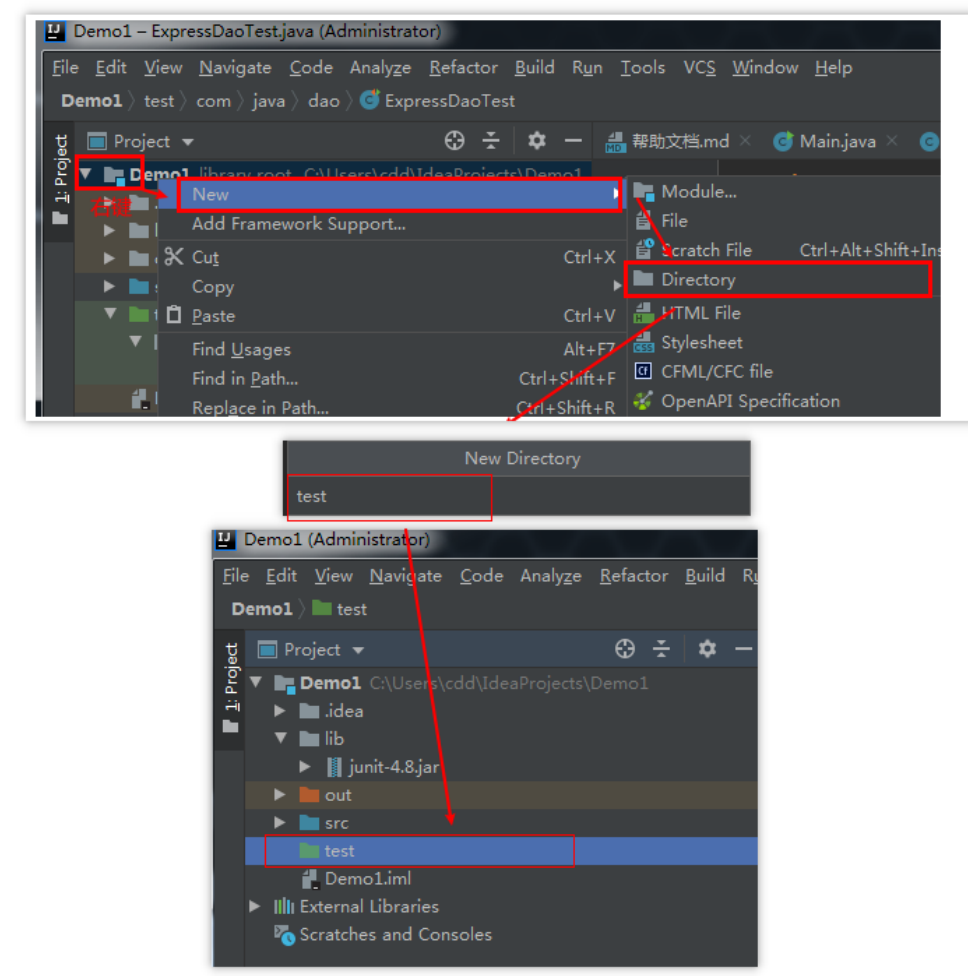Click the HTML File icon in submenu

[643, 313]
